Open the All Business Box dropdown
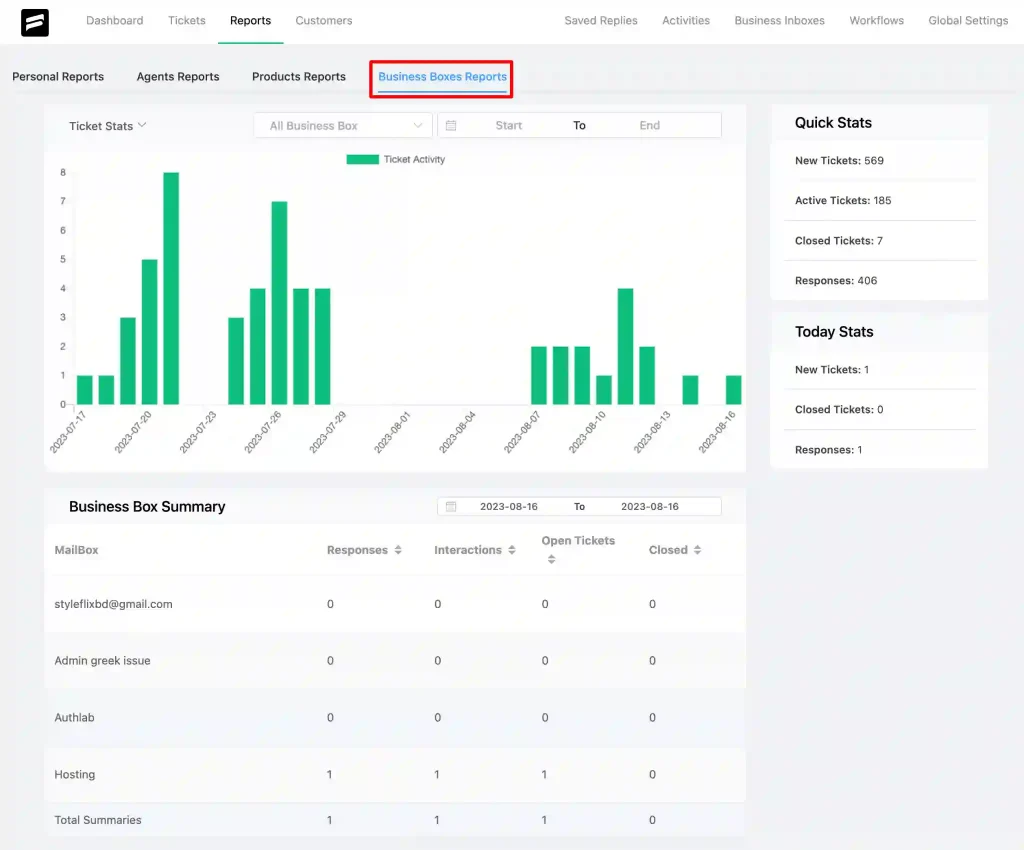The height and width of the screenshot is (850, 1024). point(343,125)
